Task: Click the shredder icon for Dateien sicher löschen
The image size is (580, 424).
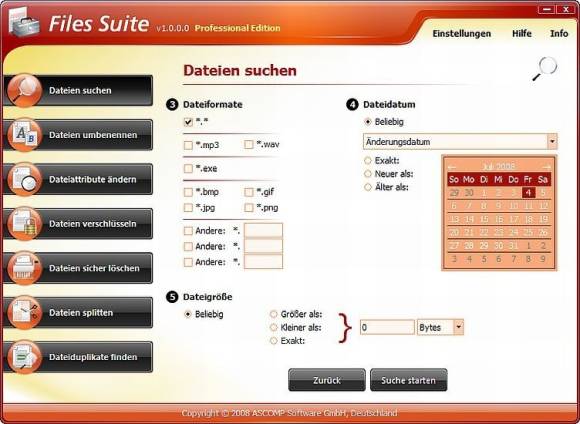Action: (24, 268)
